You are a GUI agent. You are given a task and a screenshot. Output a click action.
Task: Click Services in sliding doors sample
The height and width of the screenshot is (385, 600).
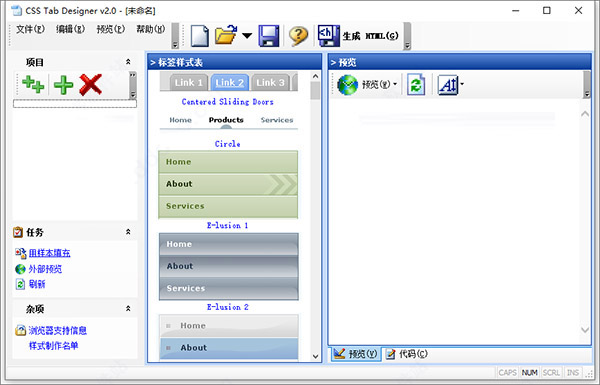pos(277,120)
